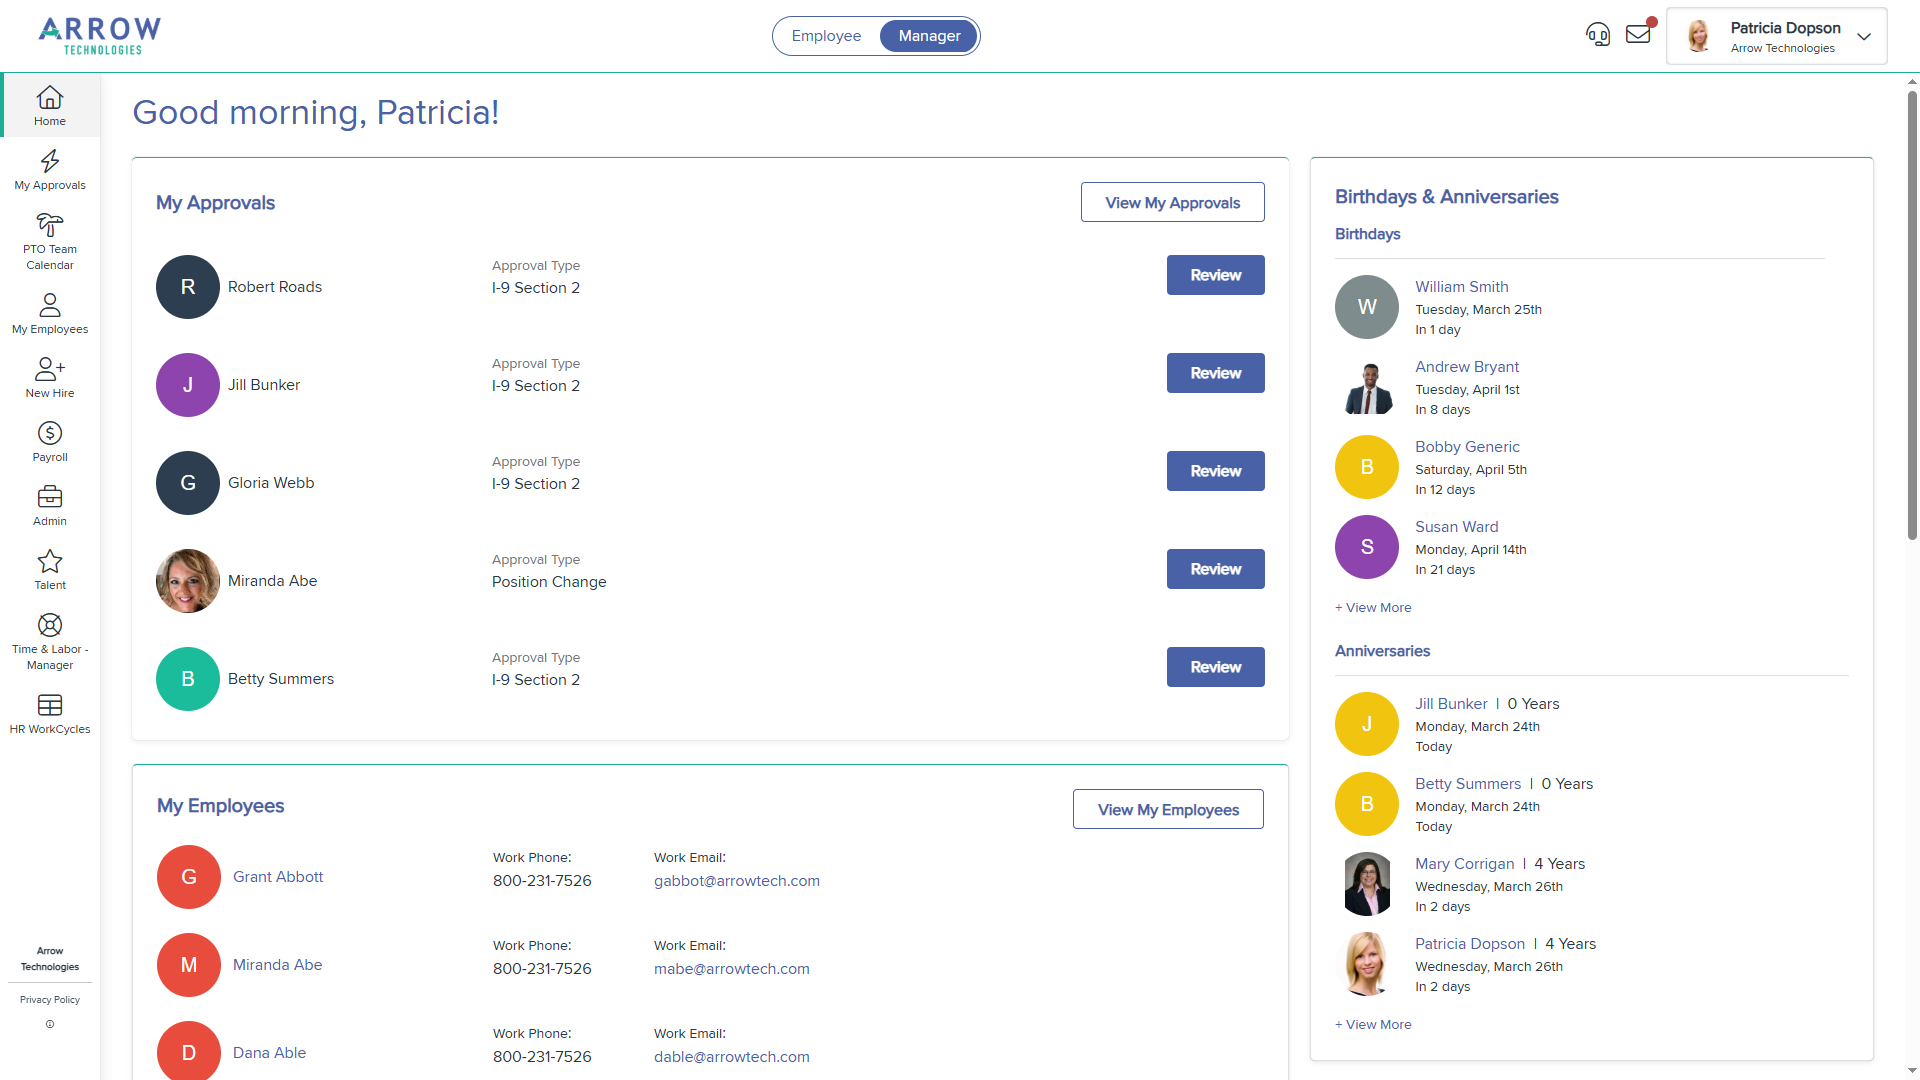Click View My Approvals button
Image resolution: width=1920 pixels, height=1080 pixels.
click(x=1171, y=202)
